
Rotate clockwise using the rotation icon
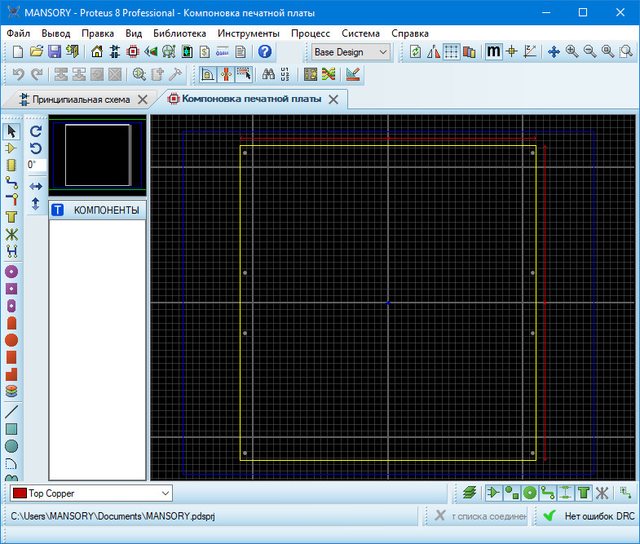(x=36, y=131)
